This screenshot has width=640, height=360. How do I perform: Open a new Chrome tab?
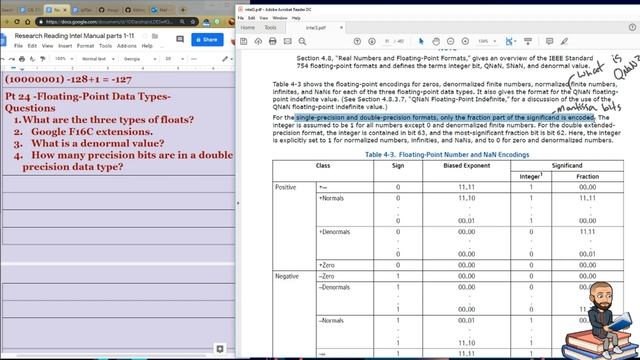click(x=183, y=9)
